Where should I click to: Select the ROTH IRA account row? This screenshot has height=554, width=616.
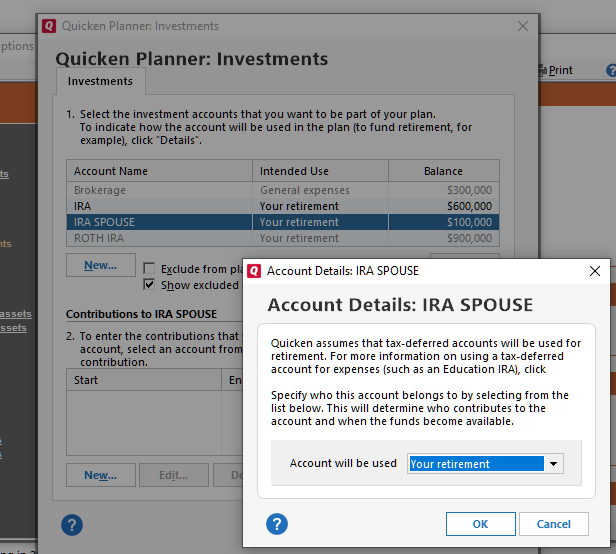tap(283, 238)
